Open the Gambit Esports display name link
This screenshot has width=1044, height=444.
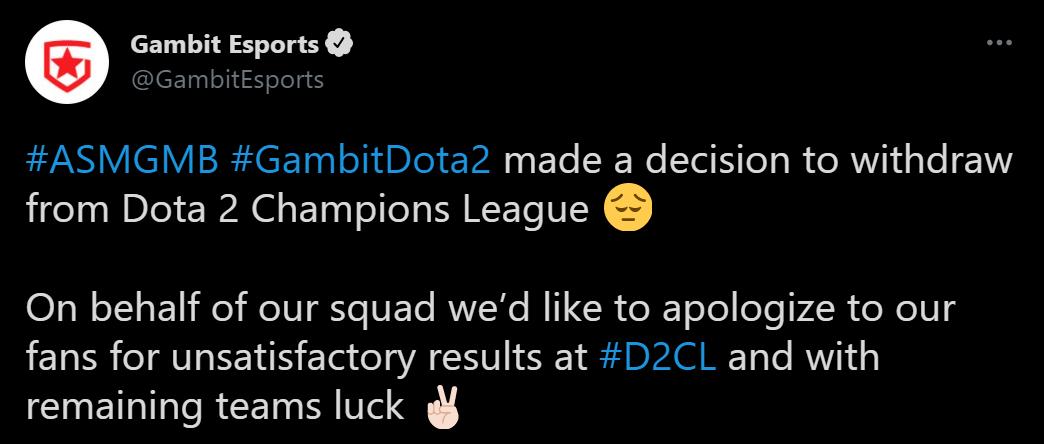point(225,45)
